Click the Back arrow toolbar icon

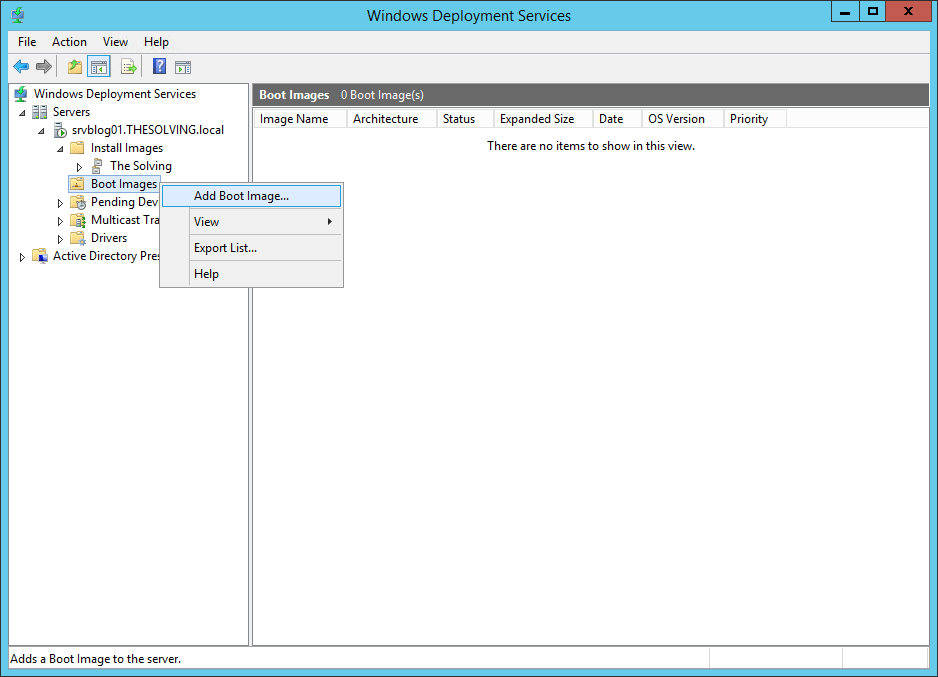tap(21, 66)
